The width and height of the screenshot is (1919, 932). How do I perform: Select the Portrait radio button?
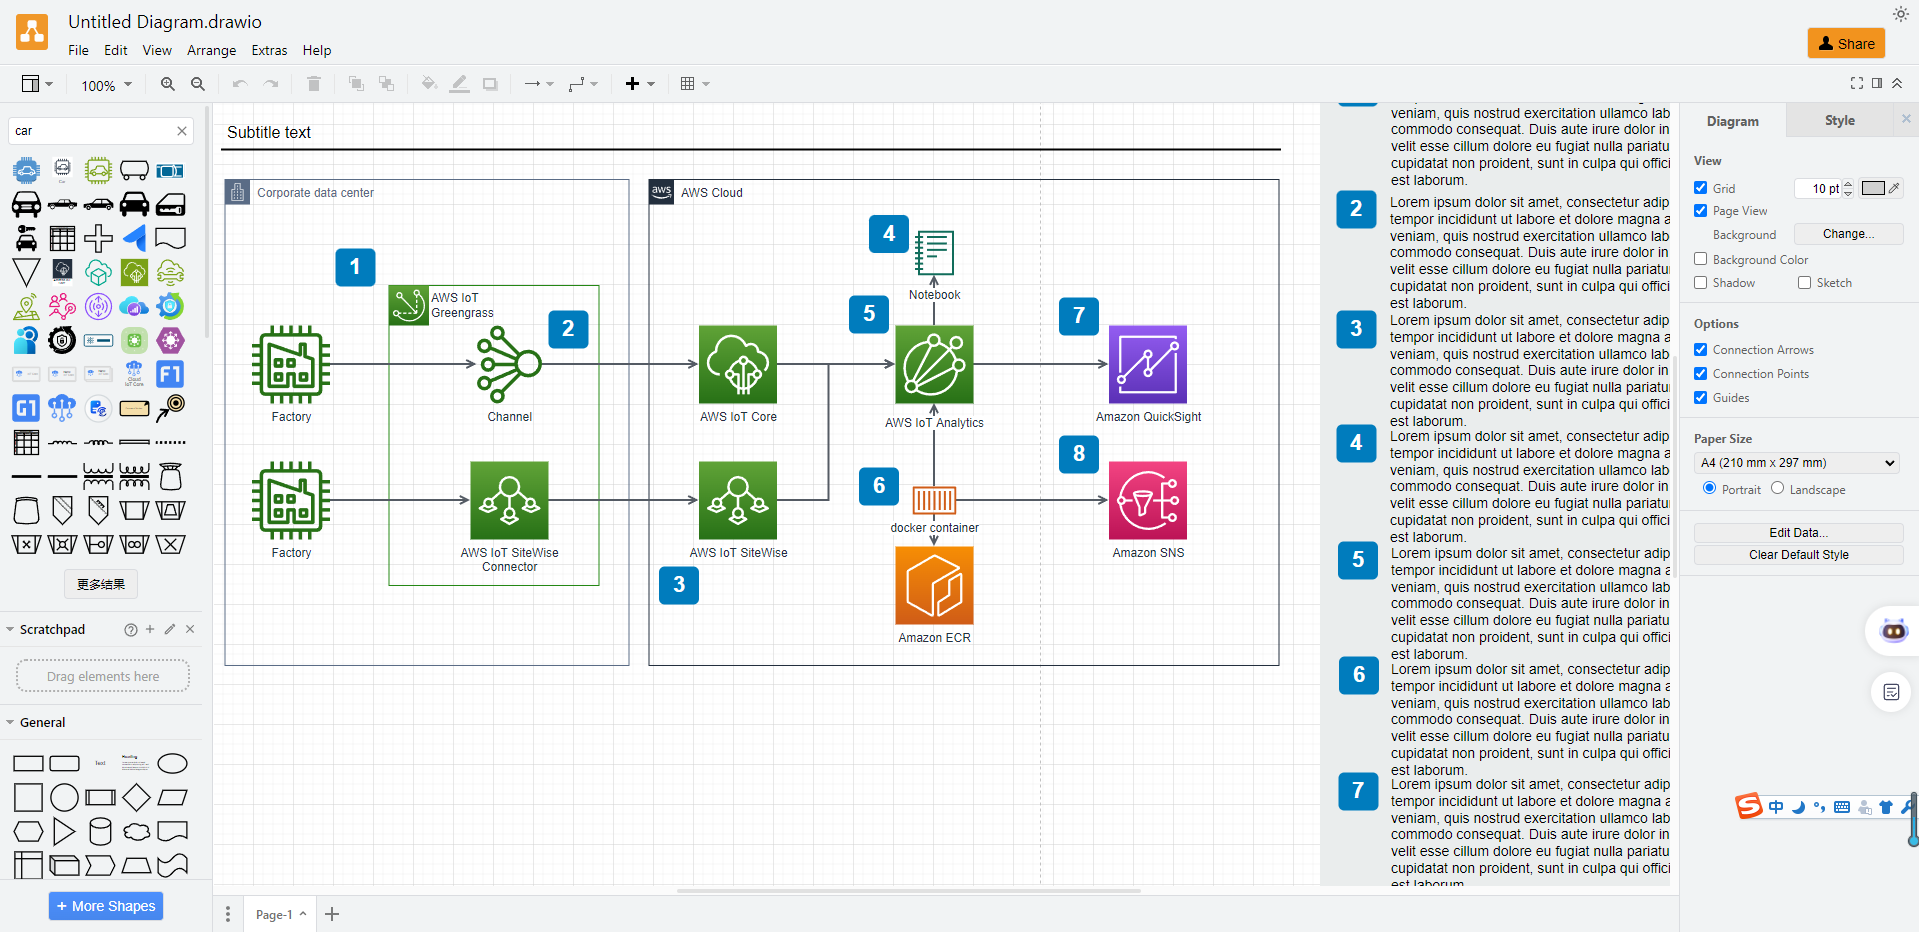tap(1709, 488)
